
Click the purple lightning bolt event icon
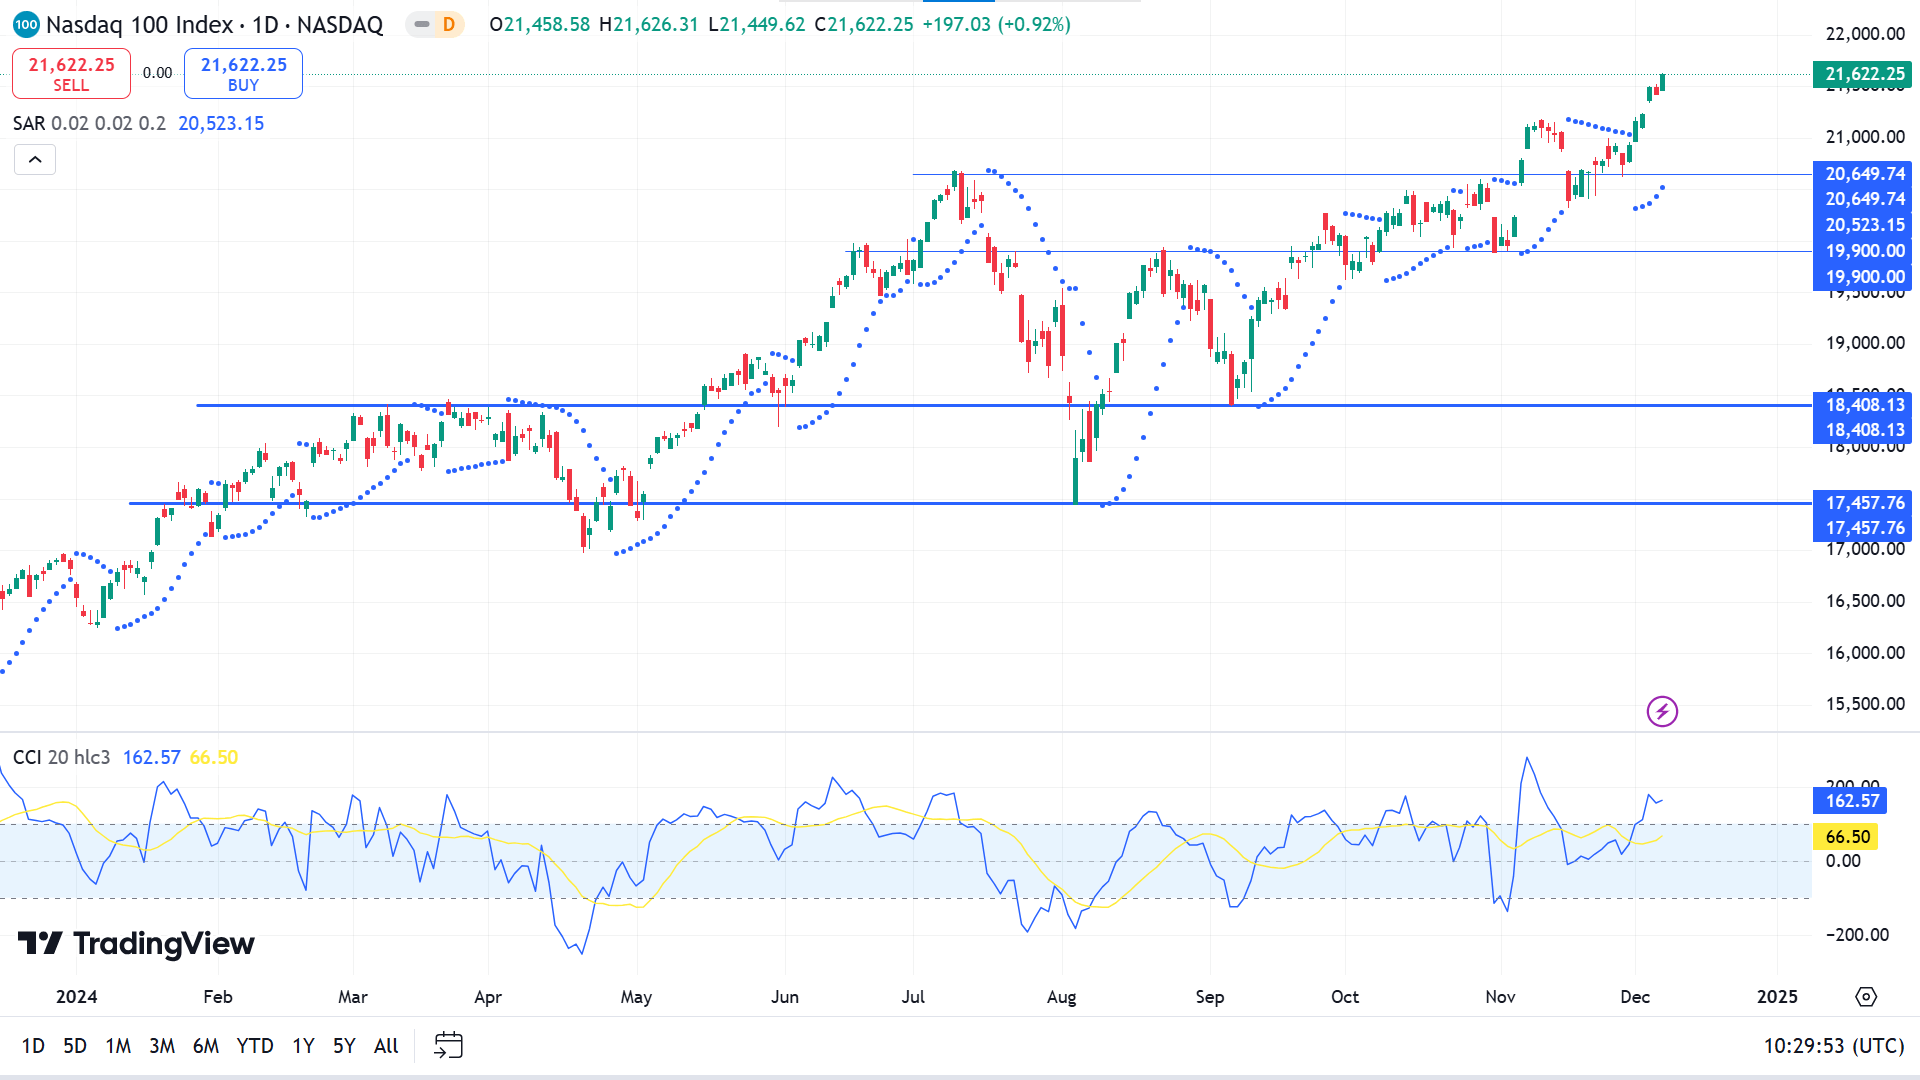coord(1662,712)
